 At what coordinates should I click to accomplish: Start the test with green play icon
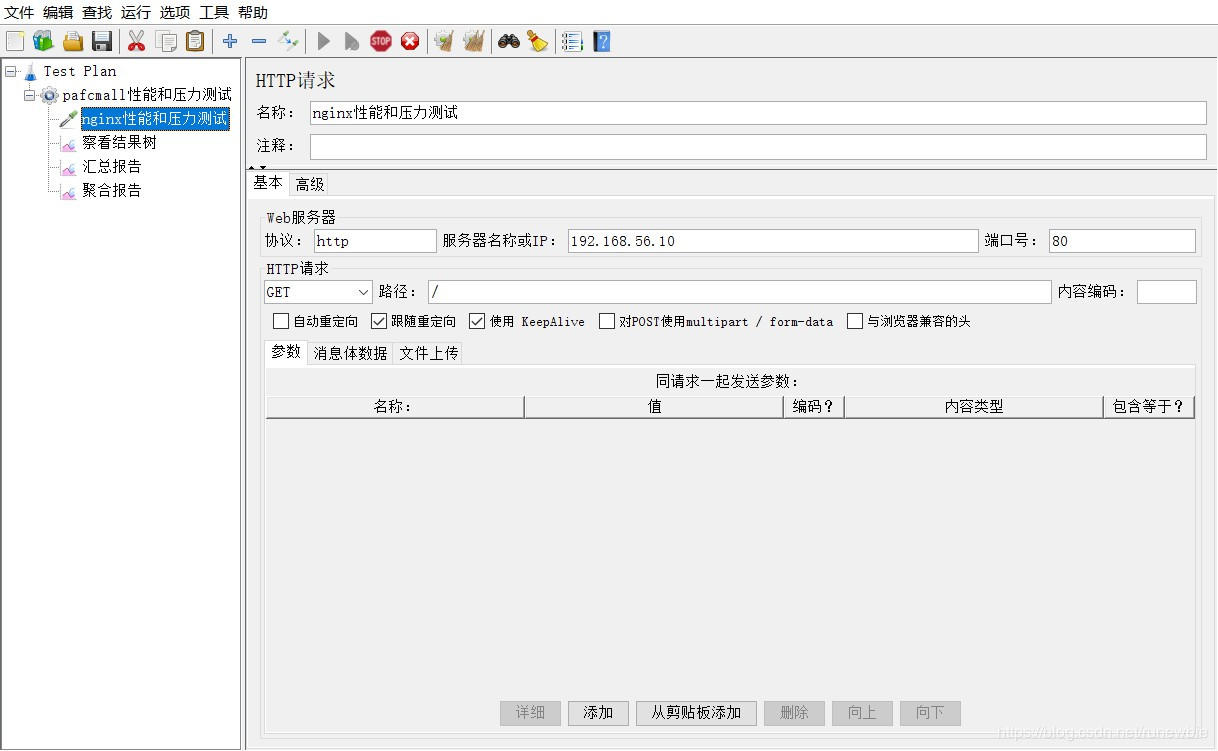point(324,41)
